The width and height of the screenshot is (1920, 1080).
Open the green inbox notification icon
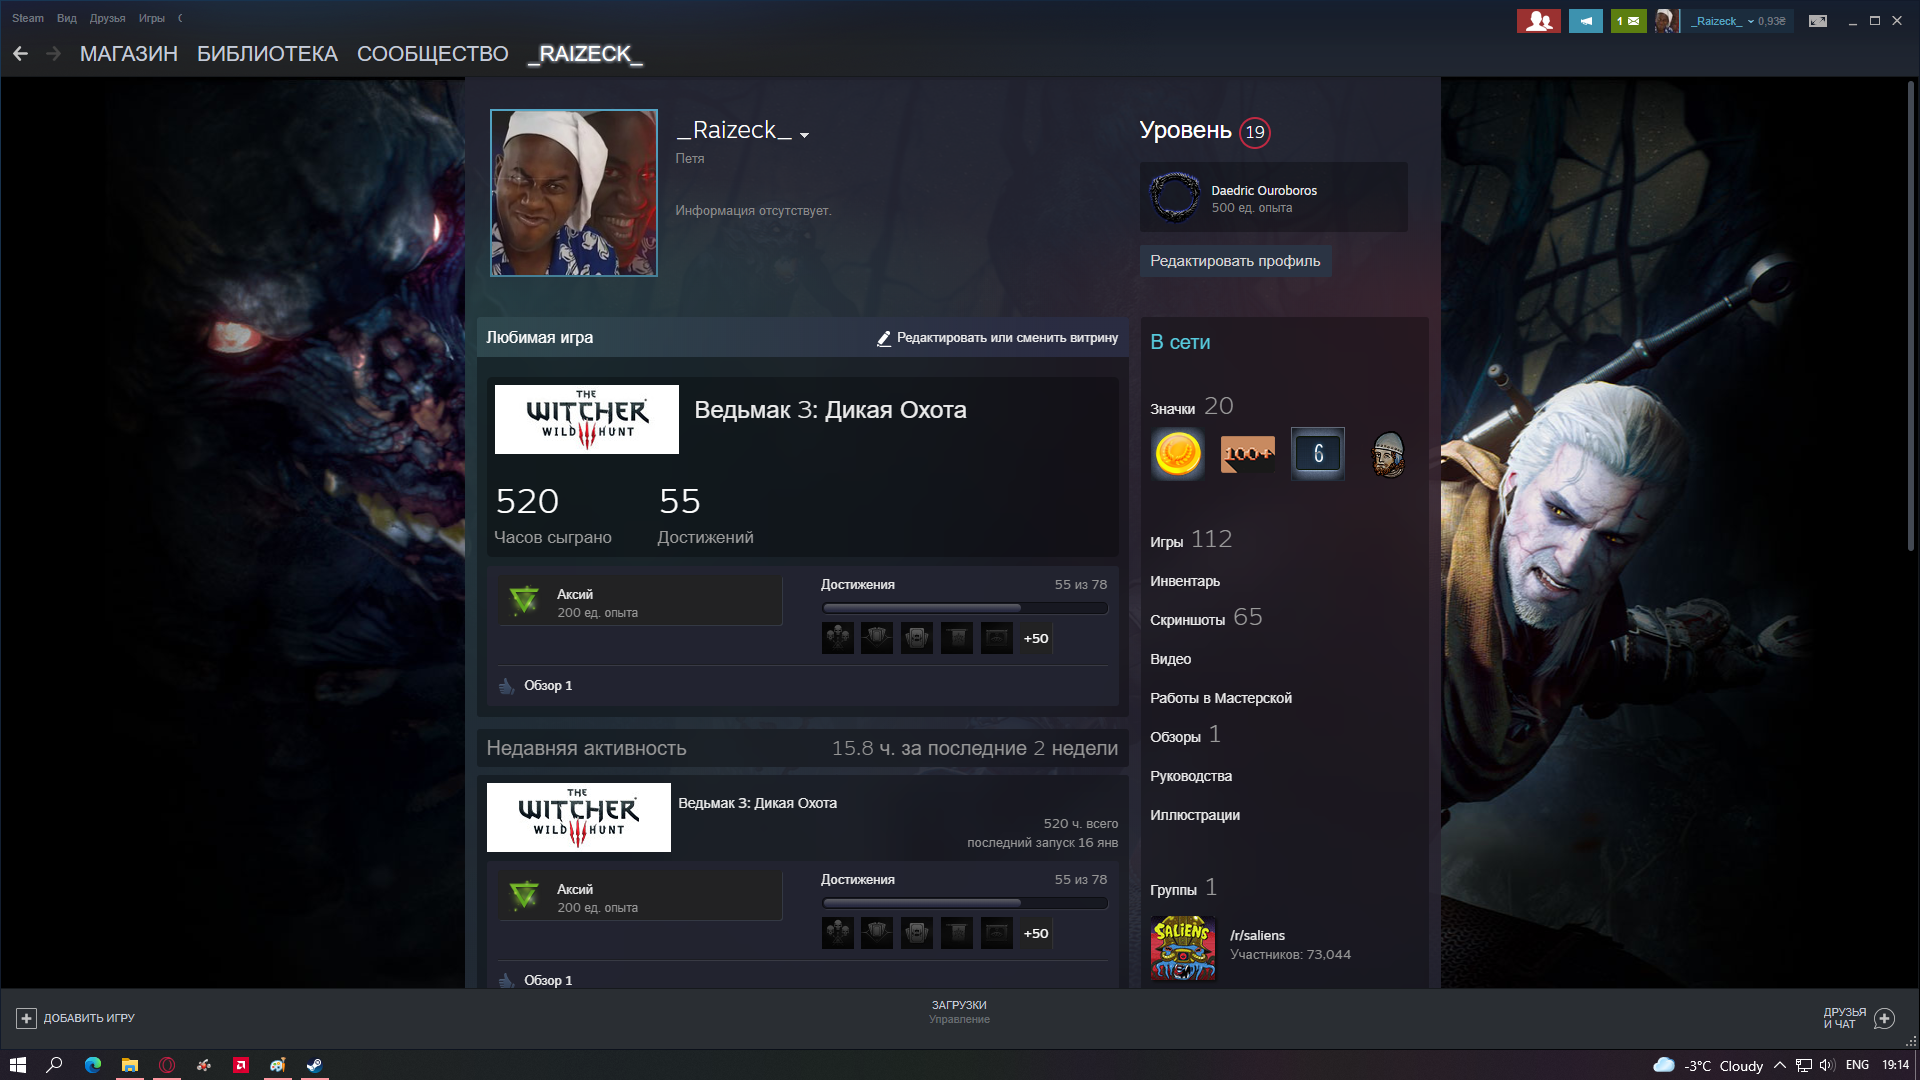pyautogui.click(x=1628, y=21)
